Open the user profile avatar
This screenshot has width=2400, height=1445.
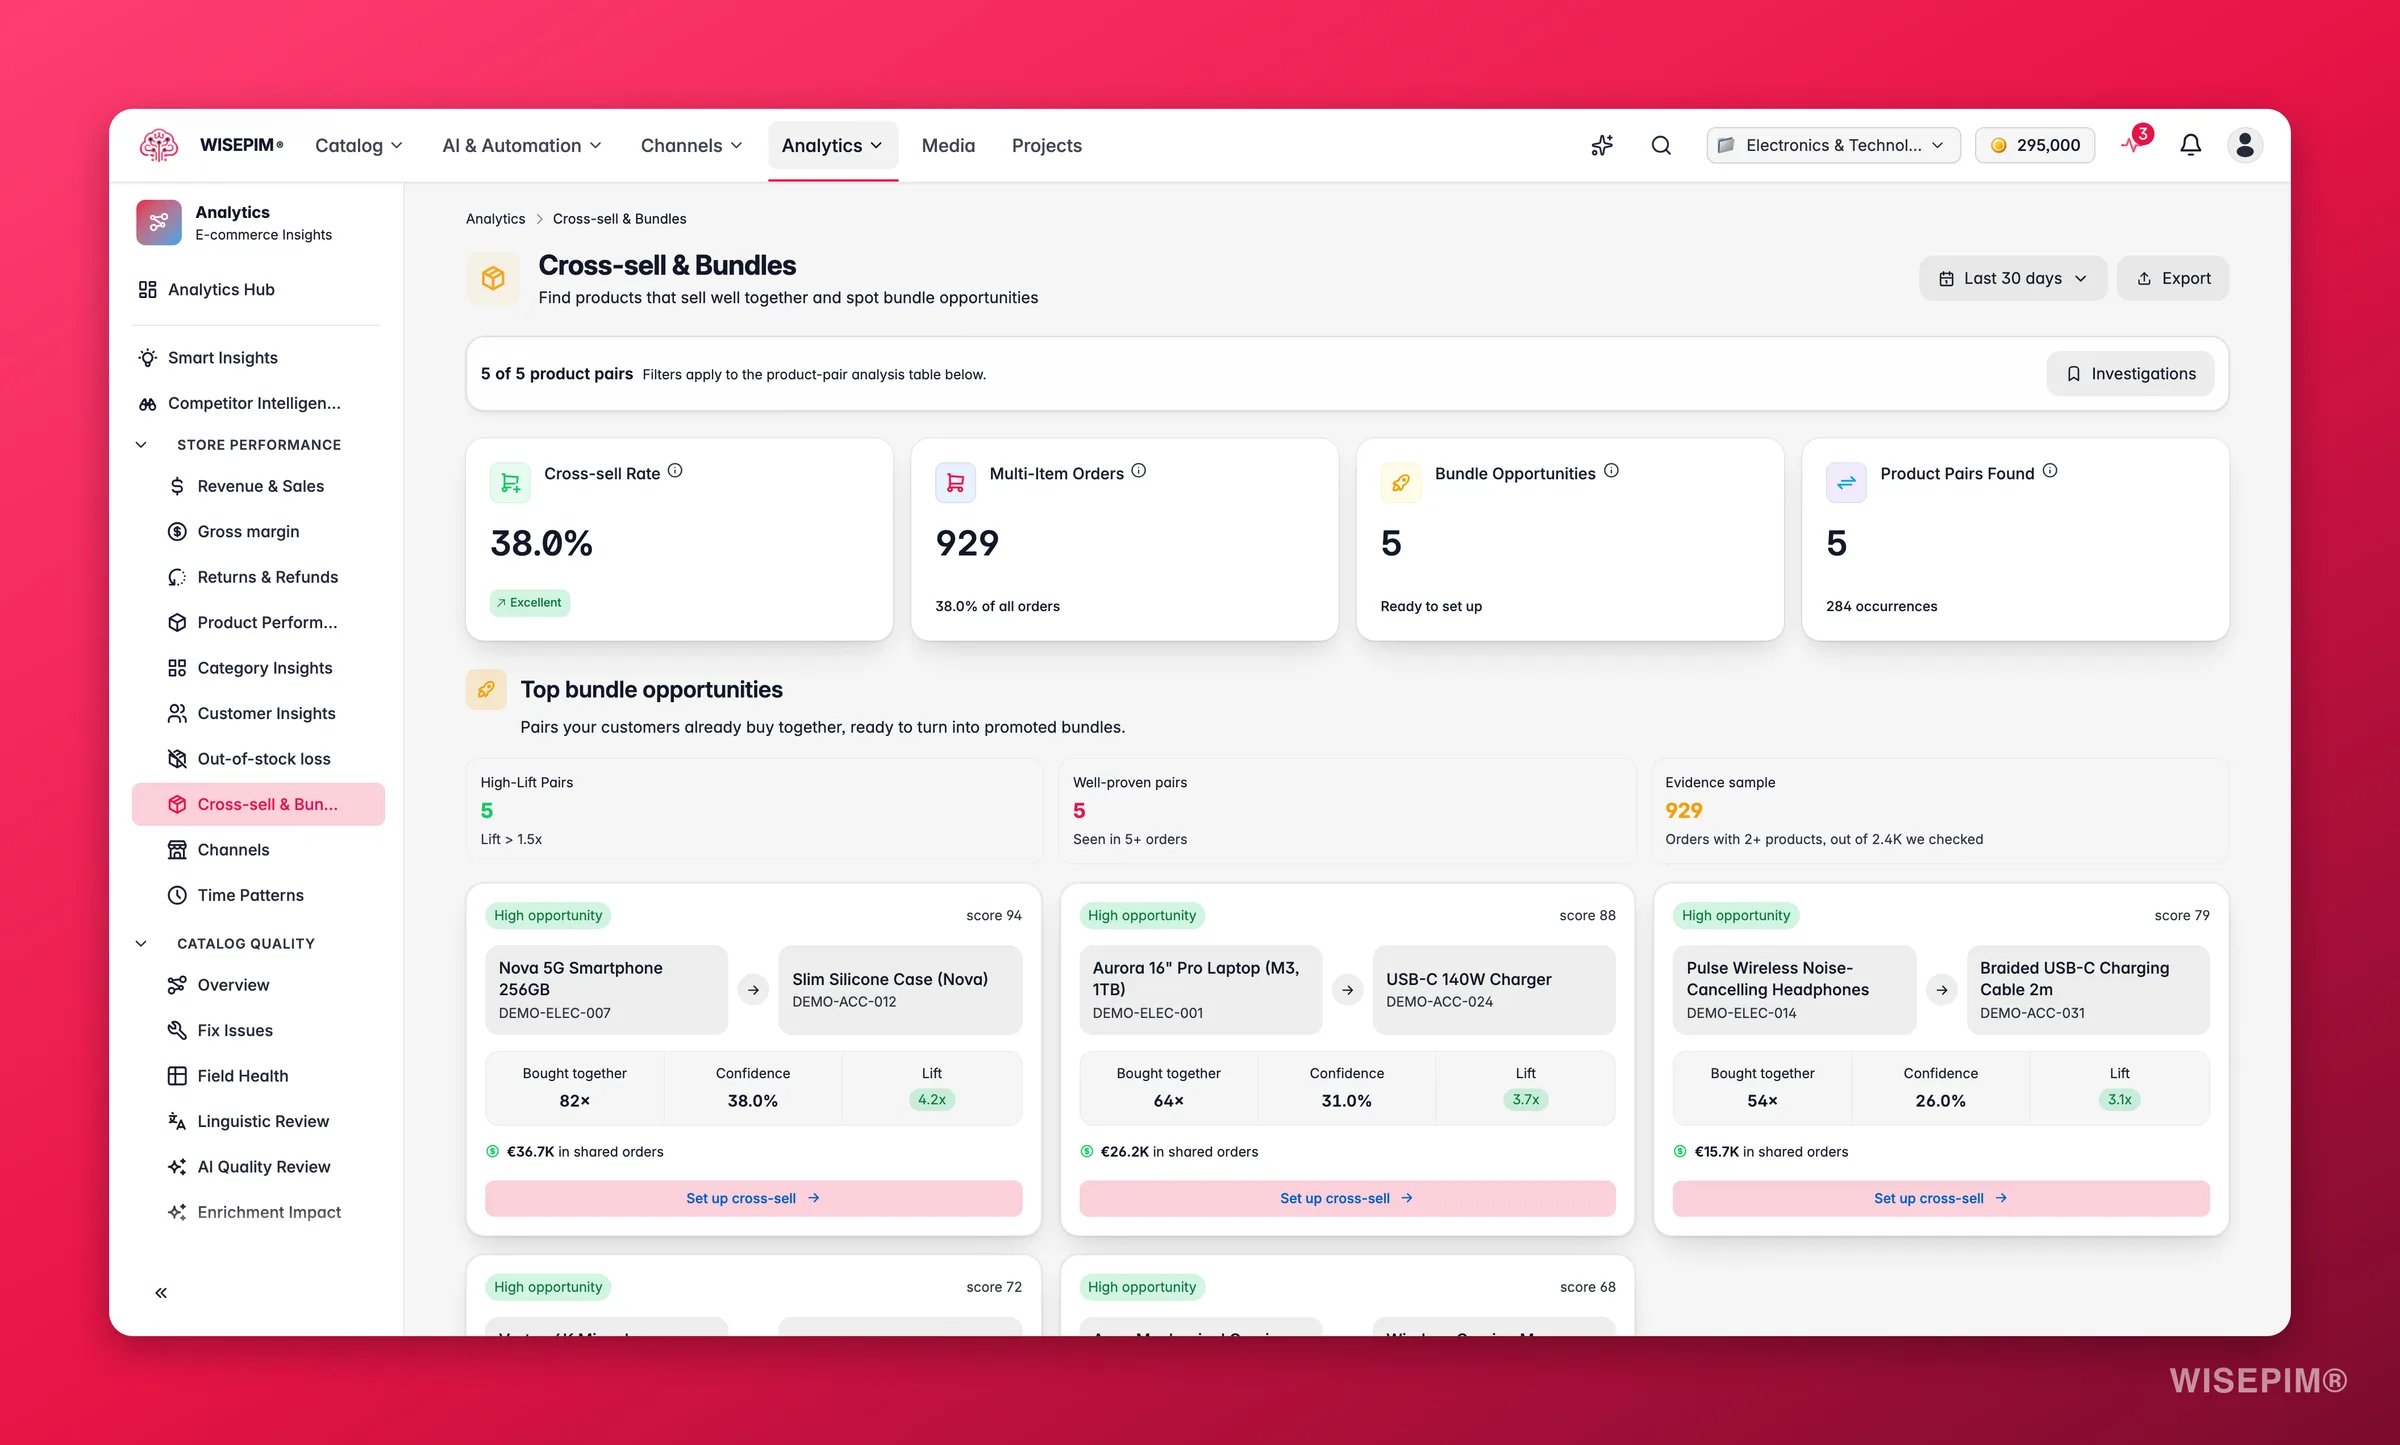[2244, 145]
